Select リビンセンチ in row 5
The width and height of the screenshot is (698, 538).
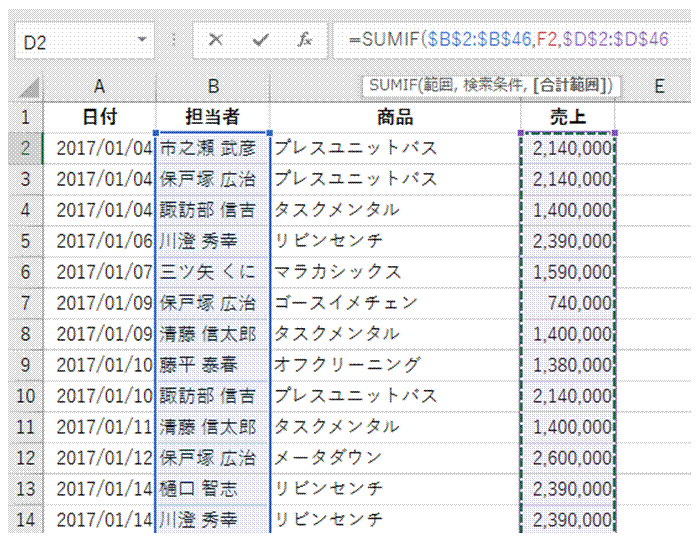click(x=395, y=241)
